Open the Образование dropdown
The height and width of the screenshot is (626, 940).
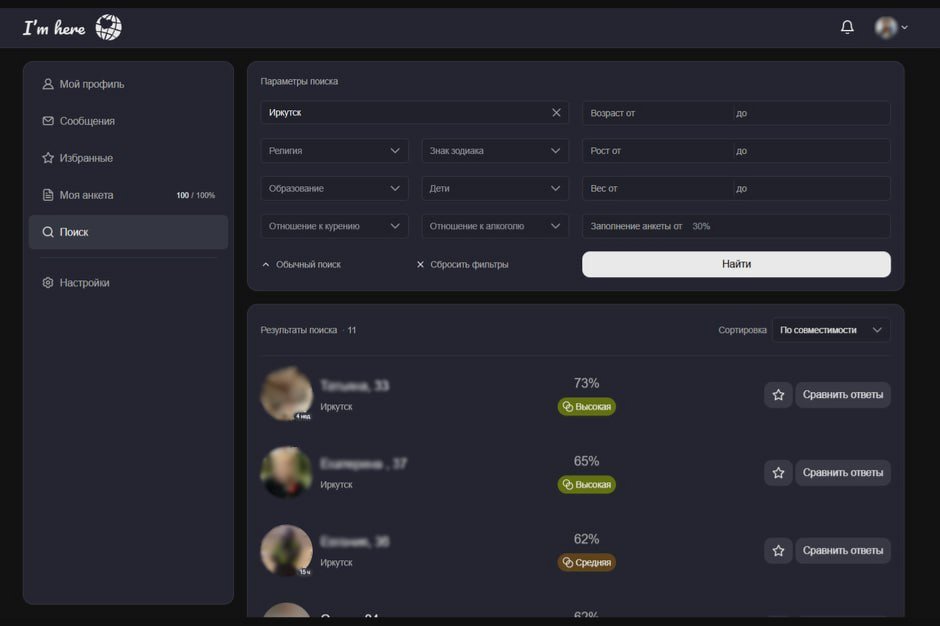335,188
